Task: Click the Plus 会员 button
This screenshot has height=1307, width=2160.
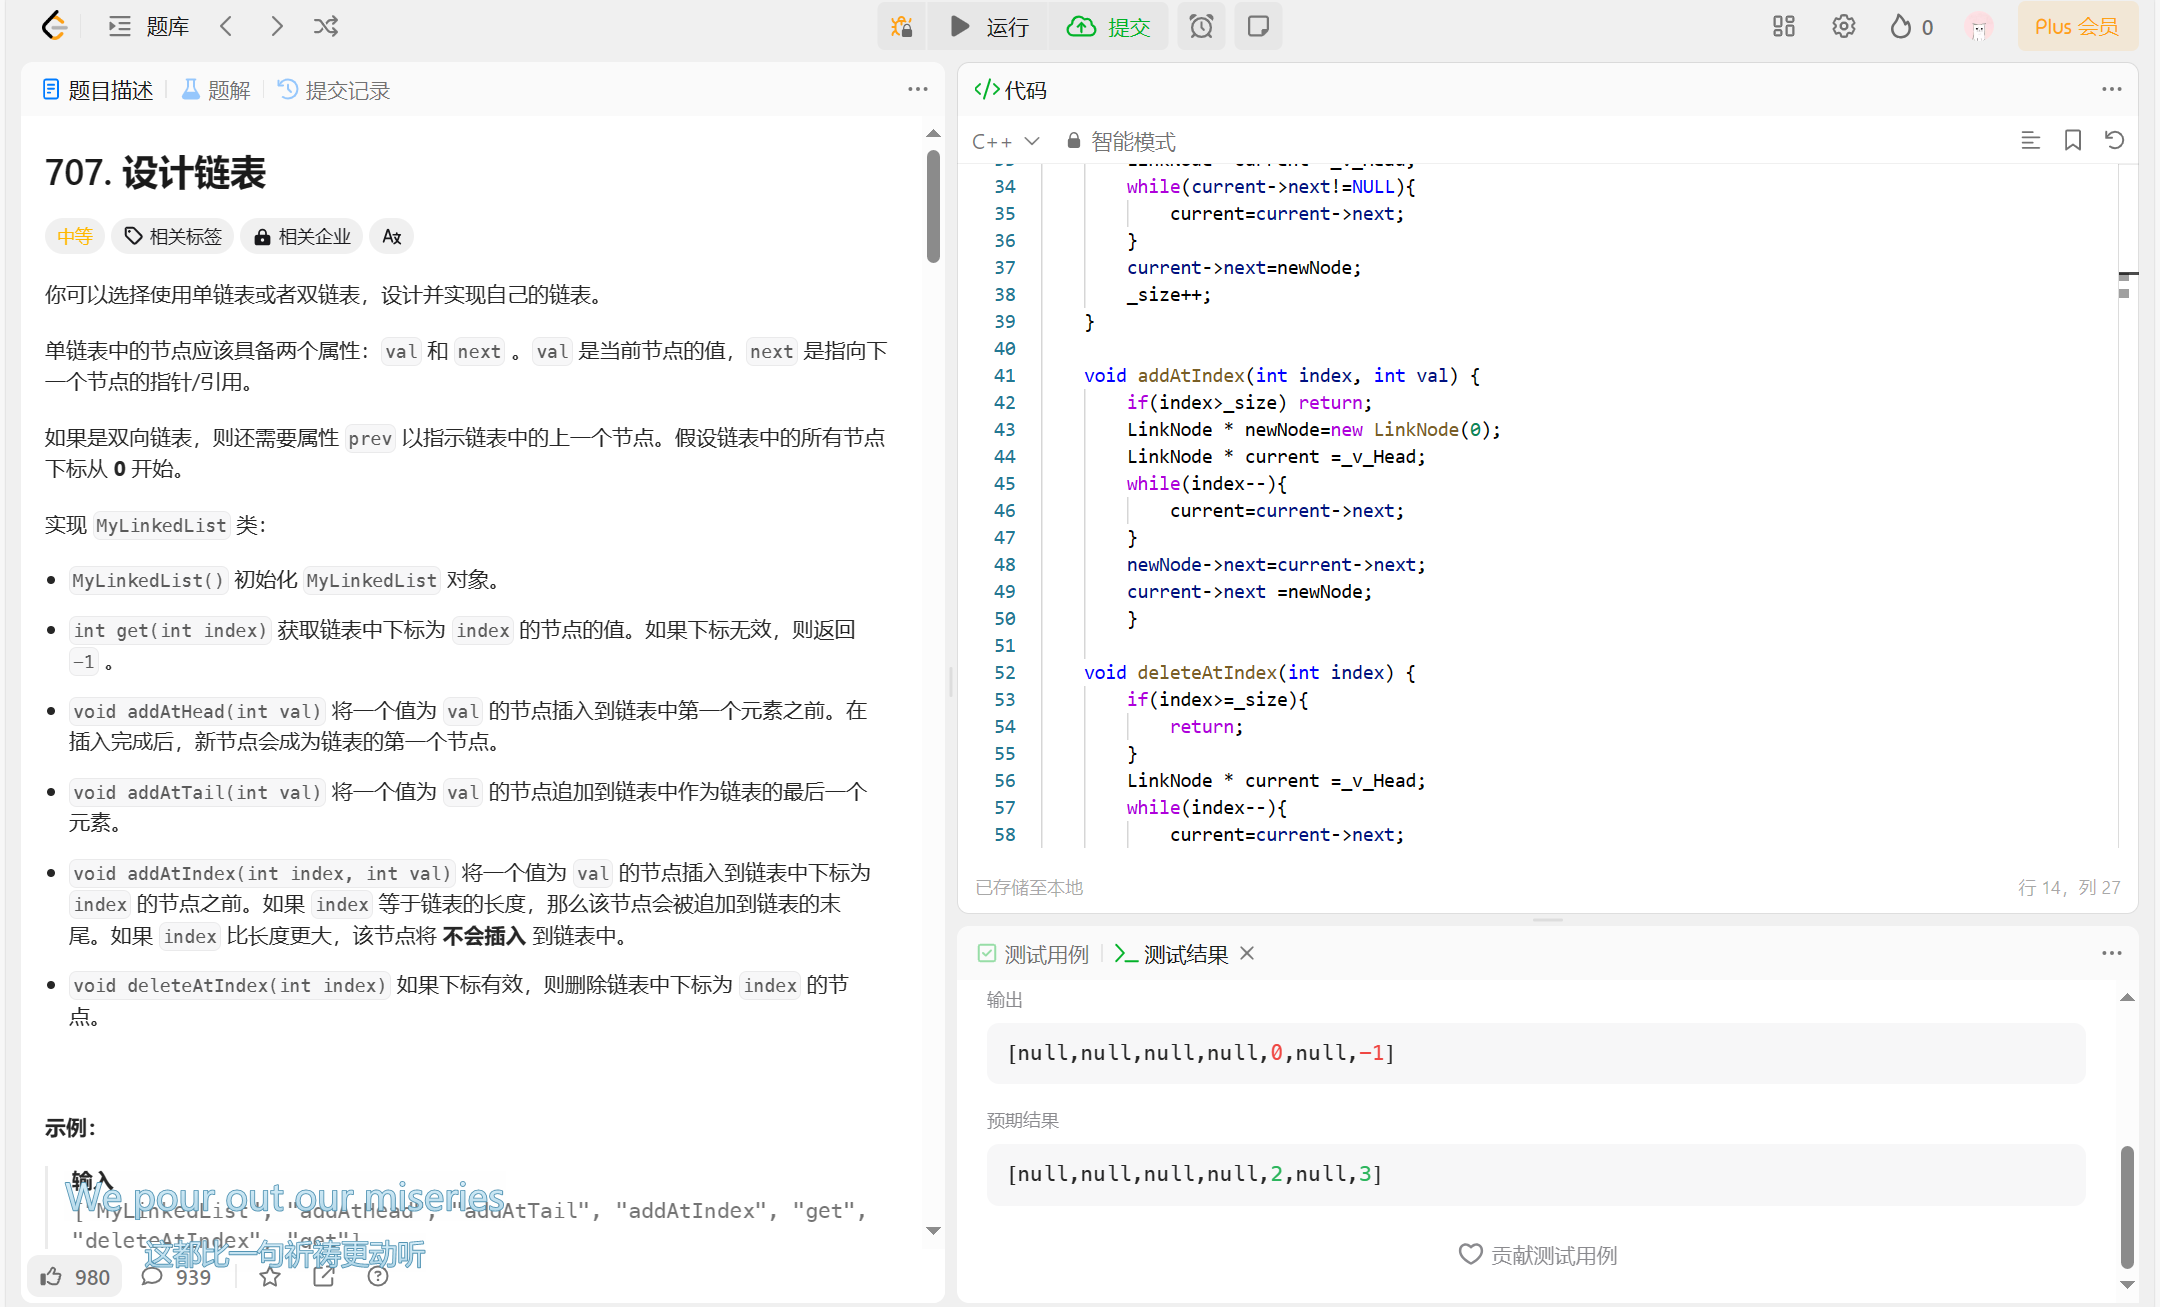Action: (2077, 26)
